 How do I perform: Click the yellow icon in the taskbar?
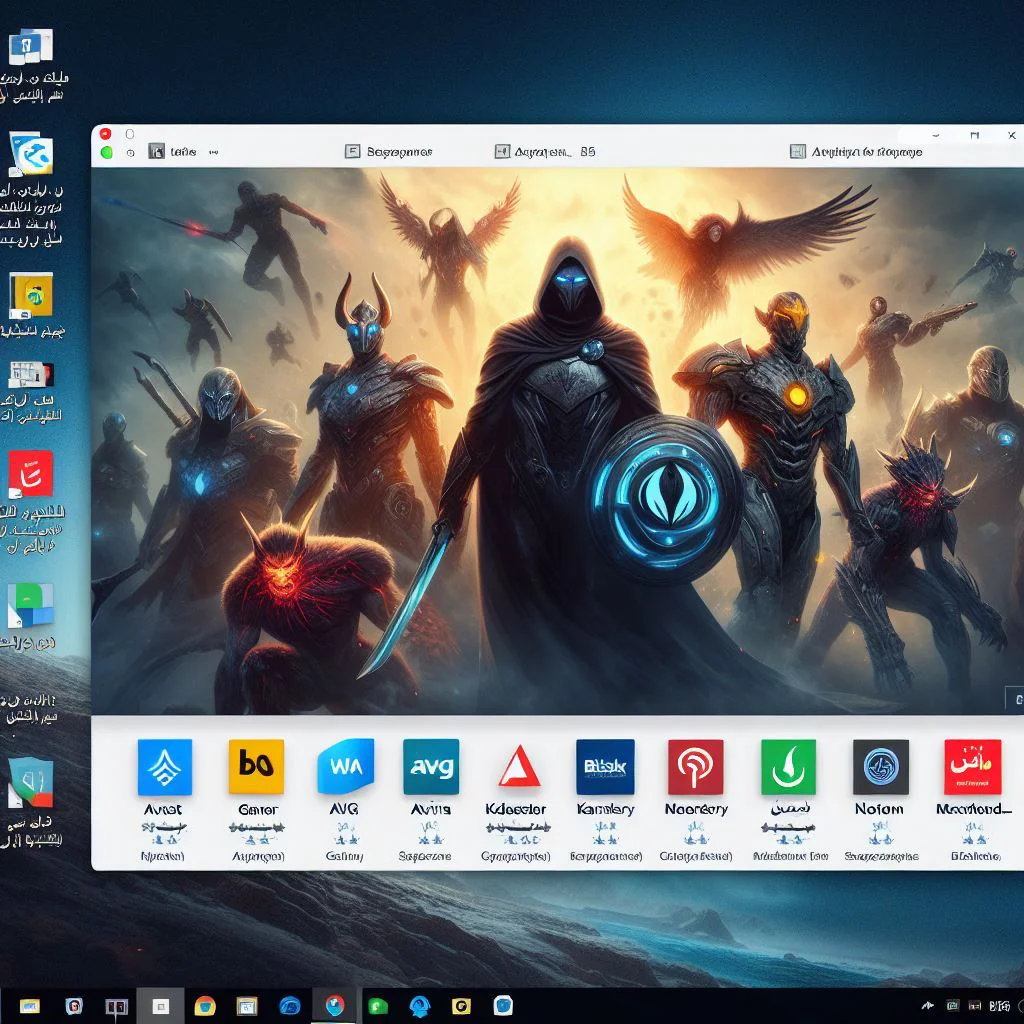(461, 1006)
